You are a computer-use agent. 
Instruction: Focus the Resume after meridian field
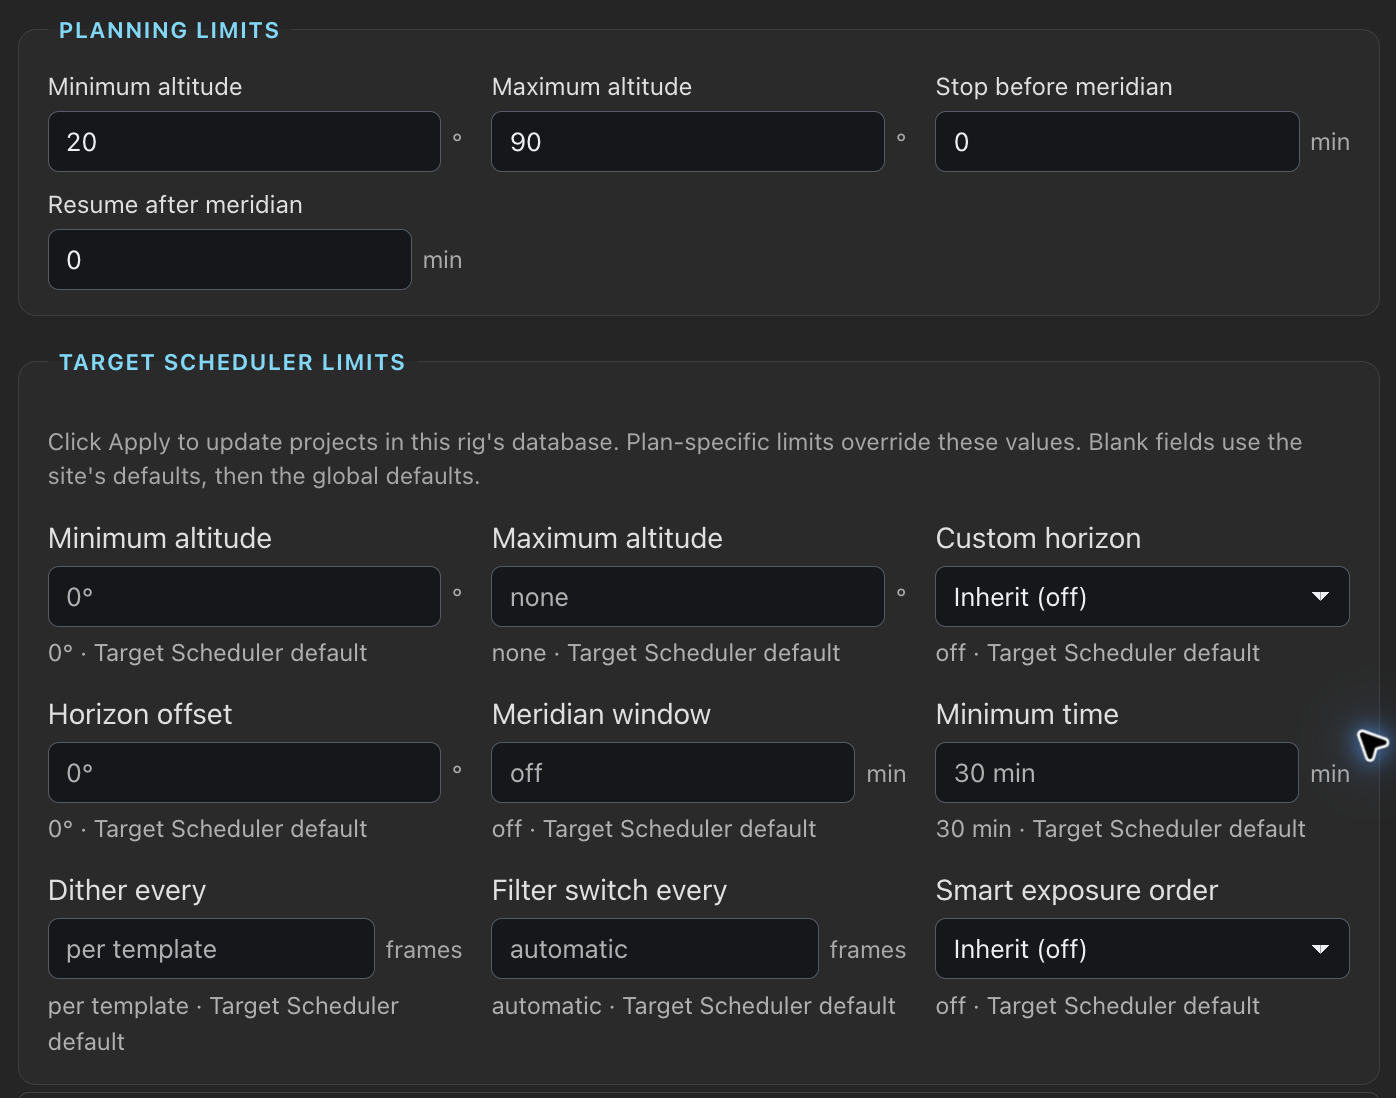(x=230, y=260)
